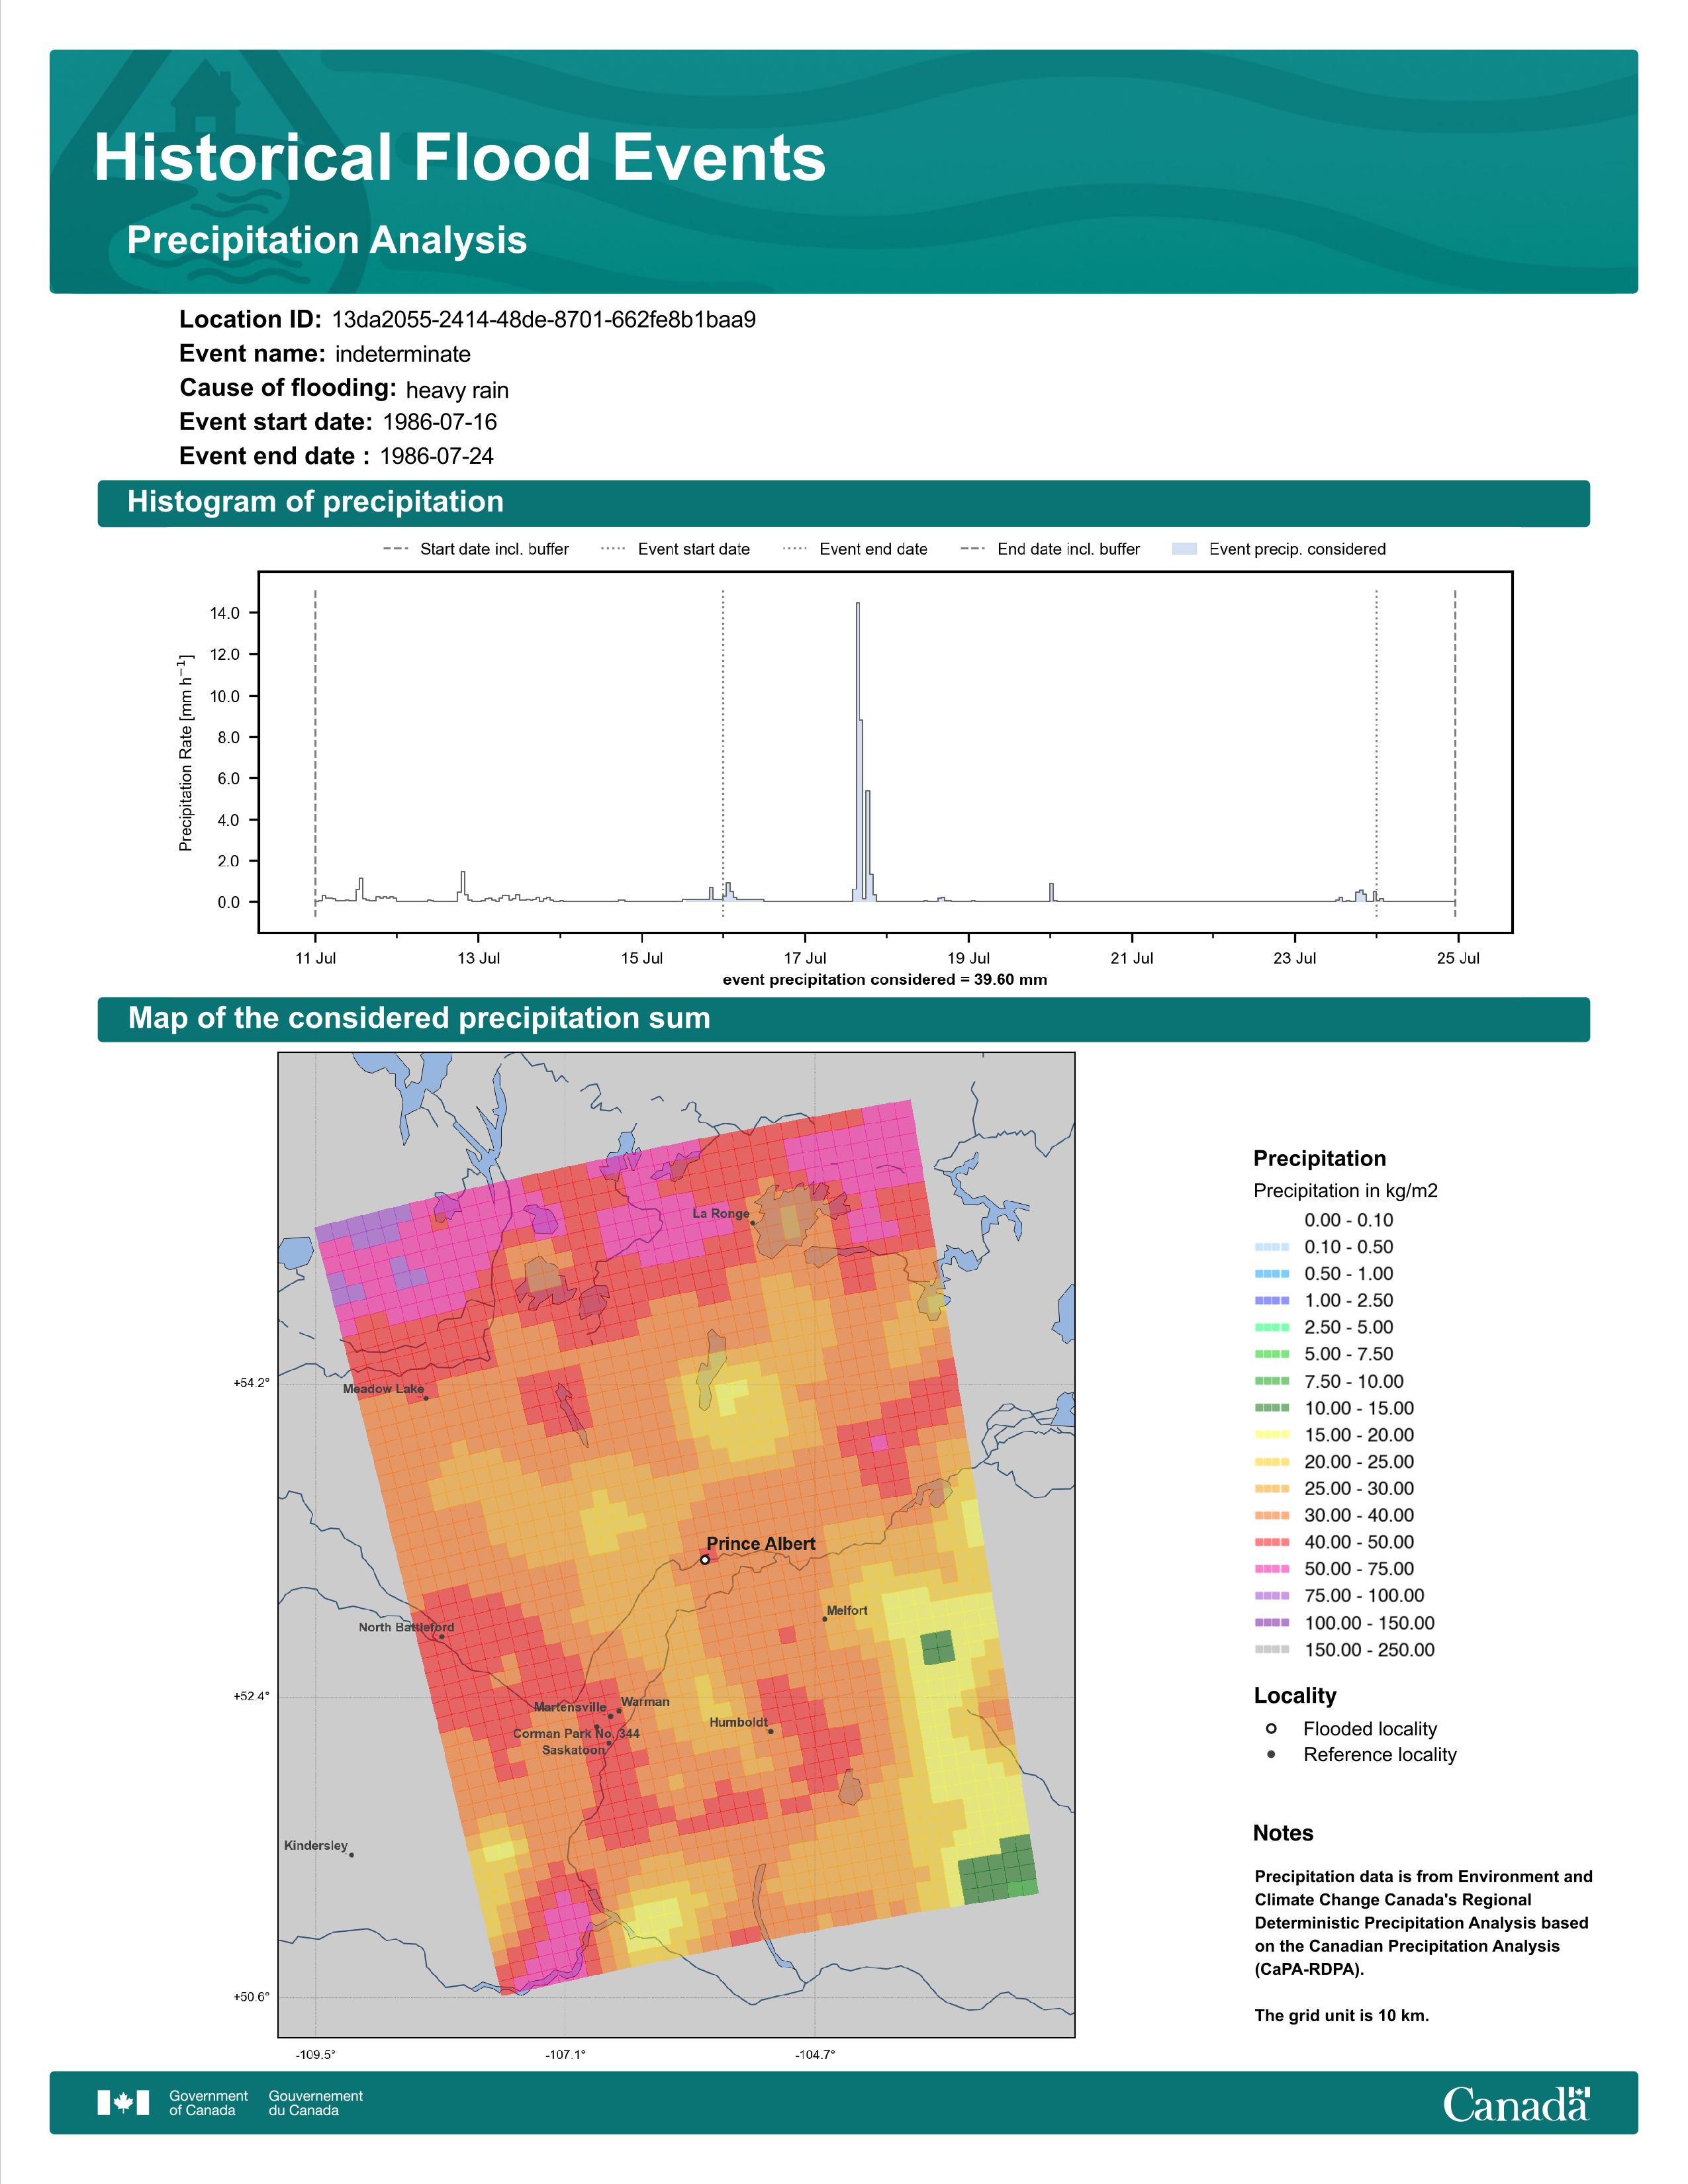This screenshot has height=2184, width=1688.
Task: Click the event end date 1986-07-24
Action: point(437,456)
